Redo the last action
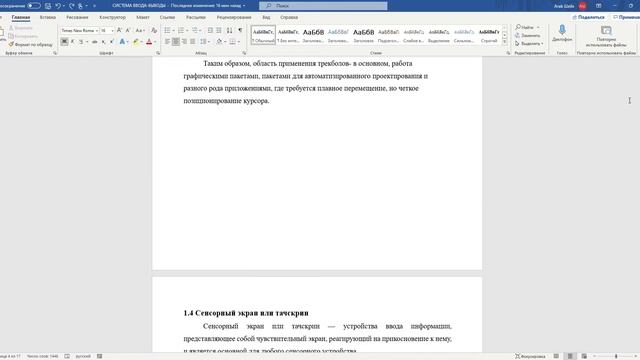 coord(72,6)
